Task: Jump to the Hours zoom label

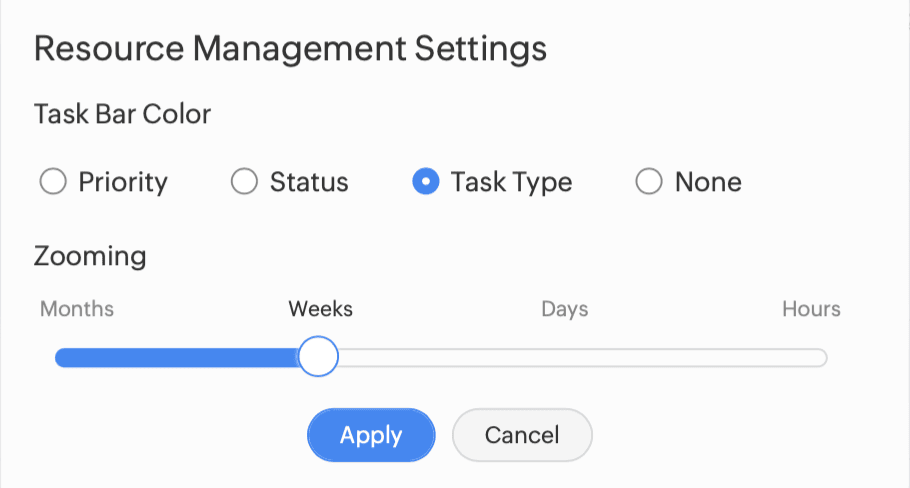Action: click(811, 308)
